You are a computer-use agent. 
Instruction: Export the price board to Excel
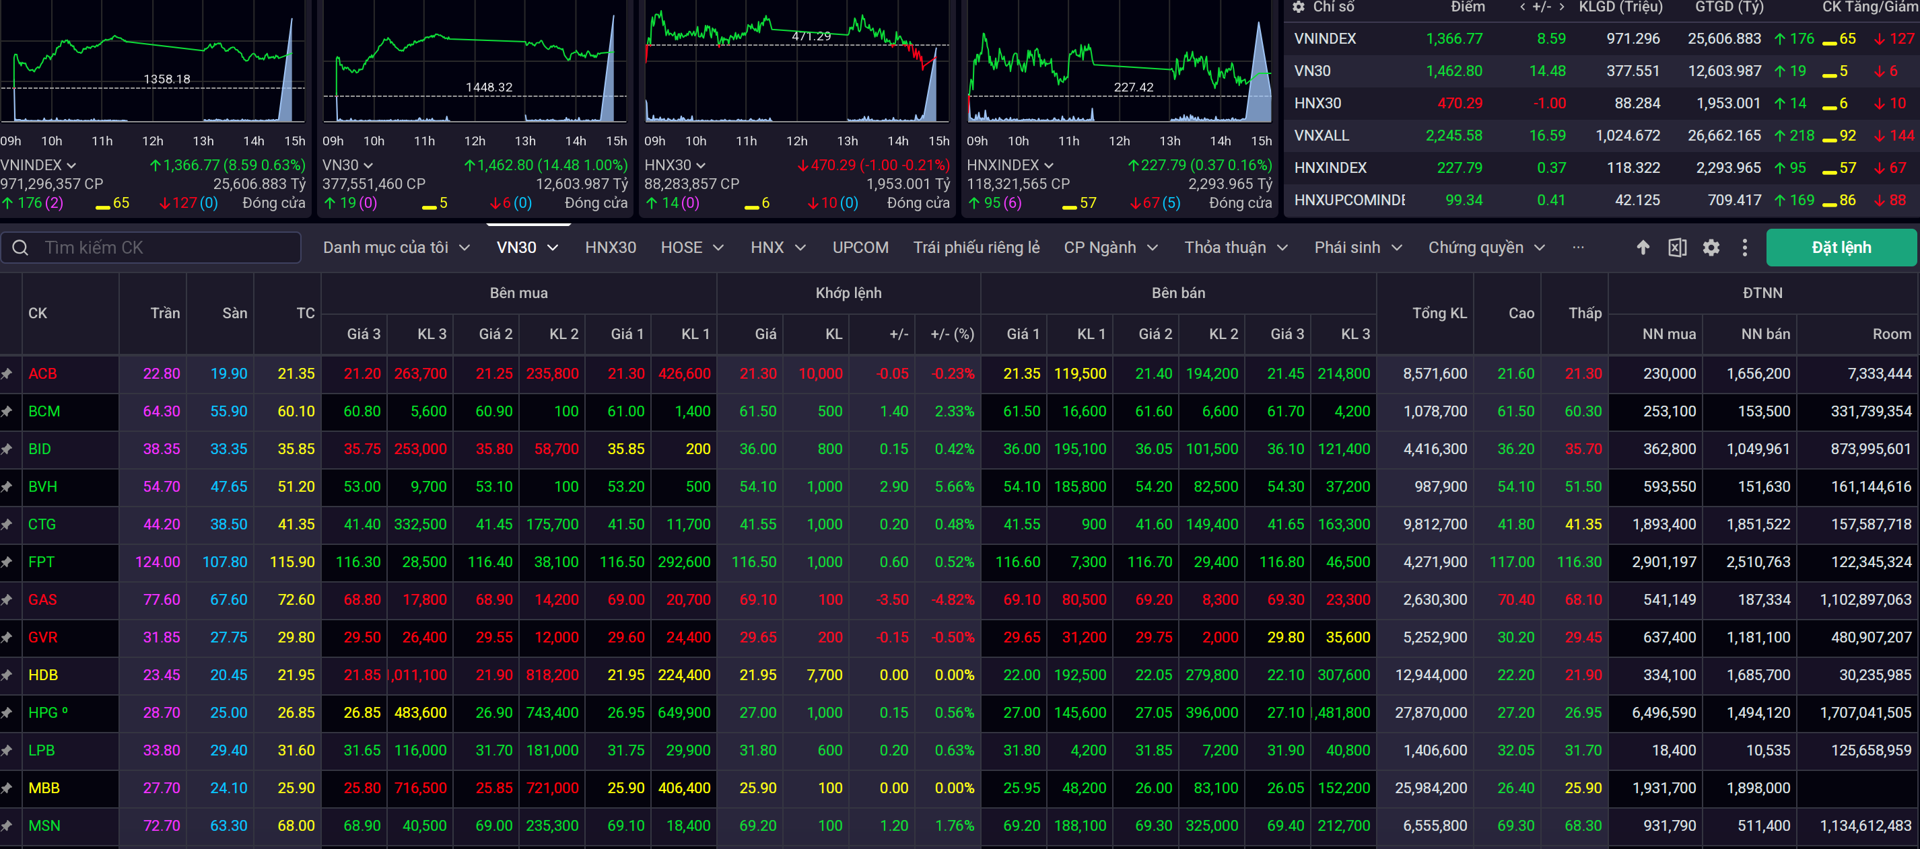[x=1677, y=247]
